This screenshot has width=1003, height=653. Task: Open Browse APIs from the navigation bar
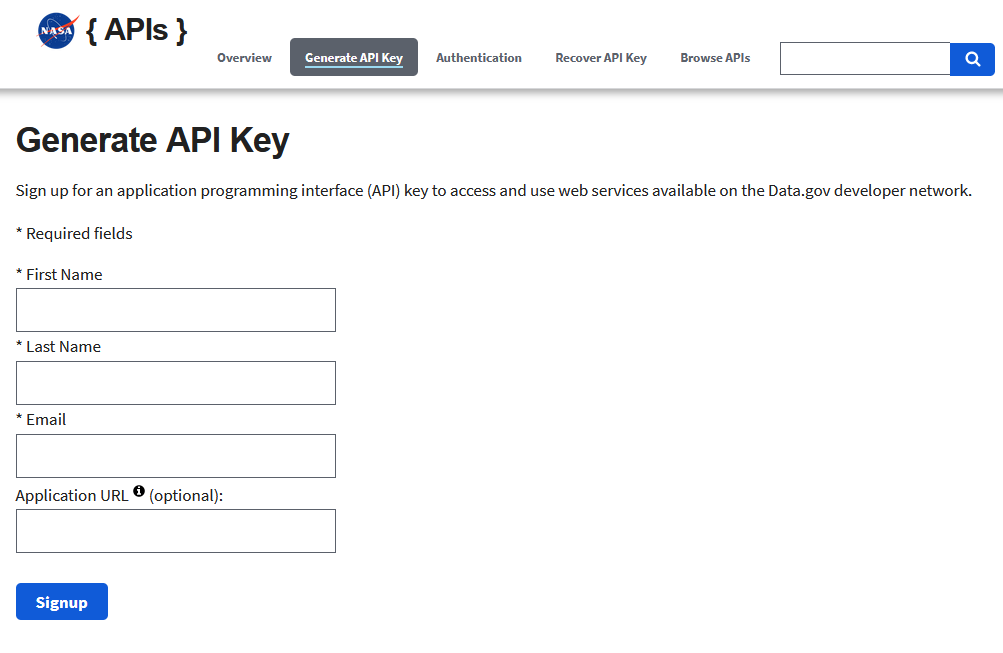pyautogui.click(x=714, y=57)
